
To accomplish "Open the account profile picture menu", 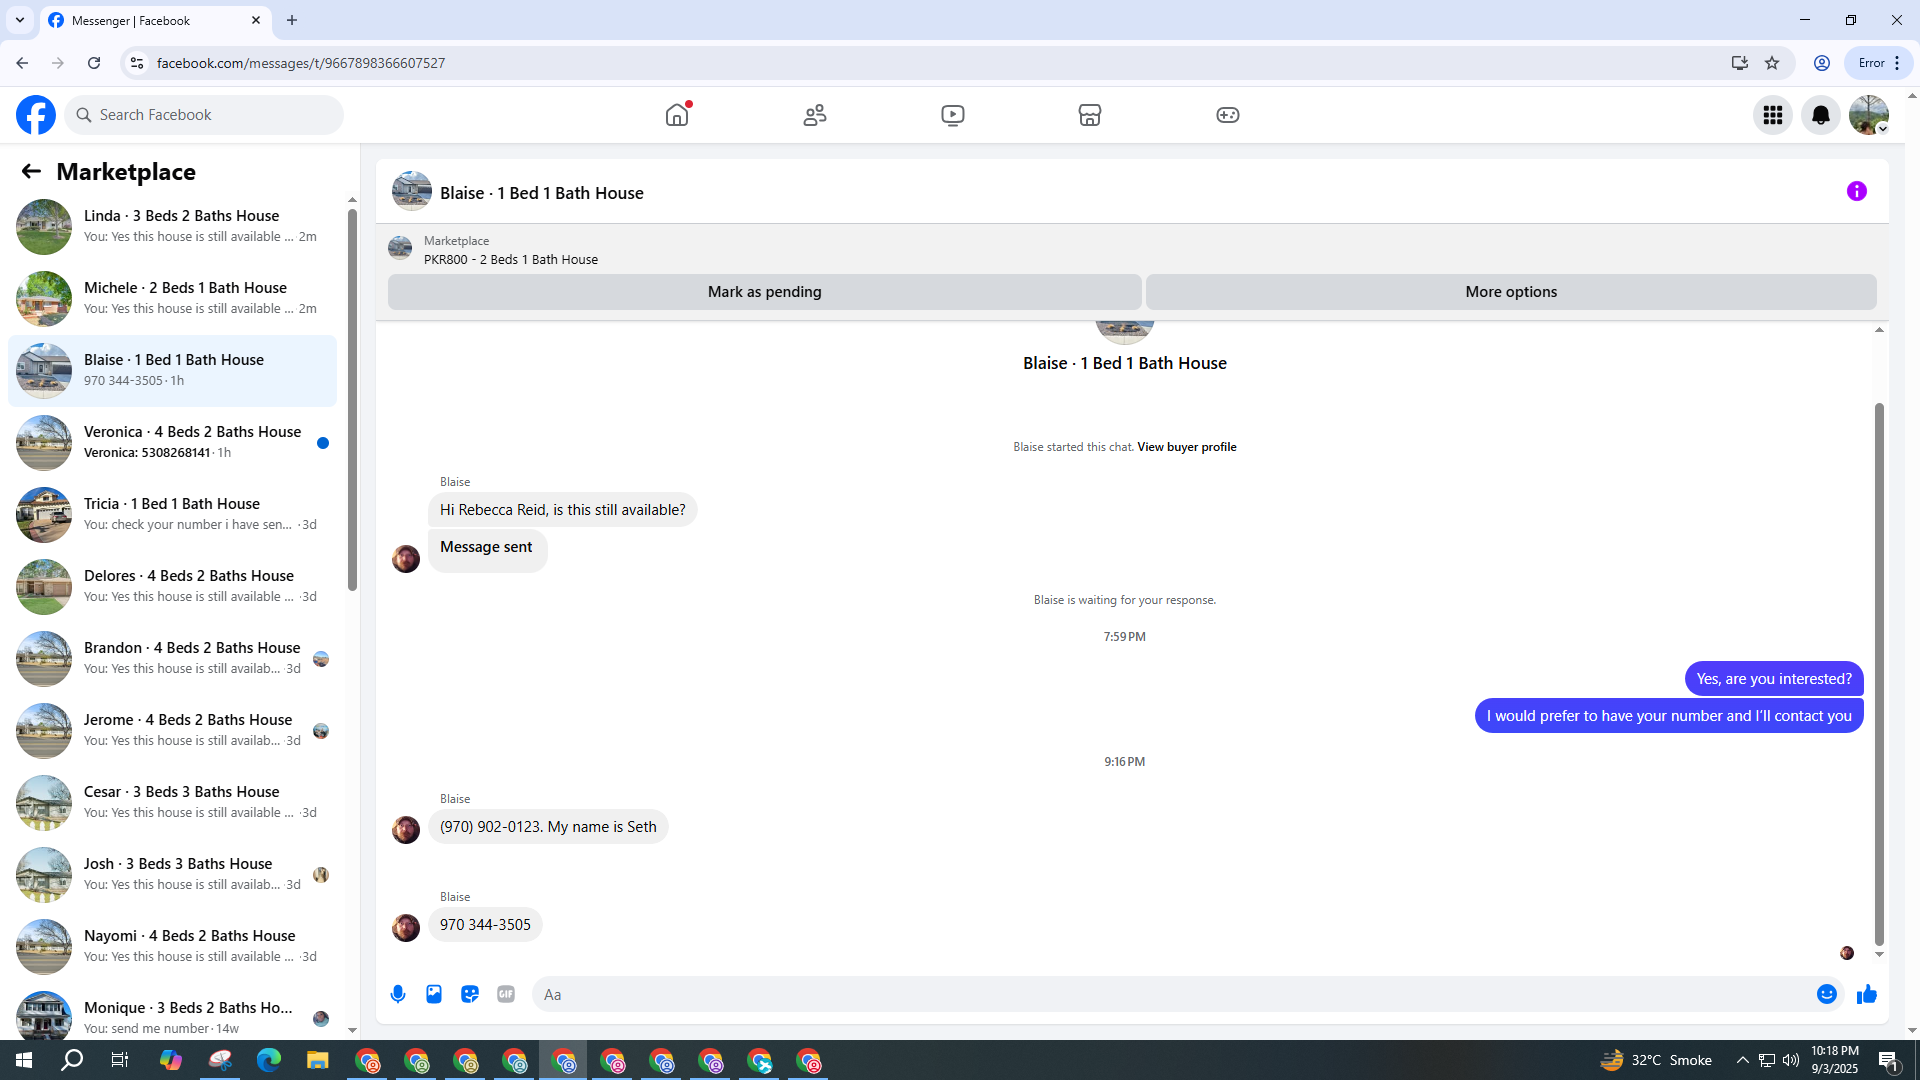I will click(x=1869, y=115).
